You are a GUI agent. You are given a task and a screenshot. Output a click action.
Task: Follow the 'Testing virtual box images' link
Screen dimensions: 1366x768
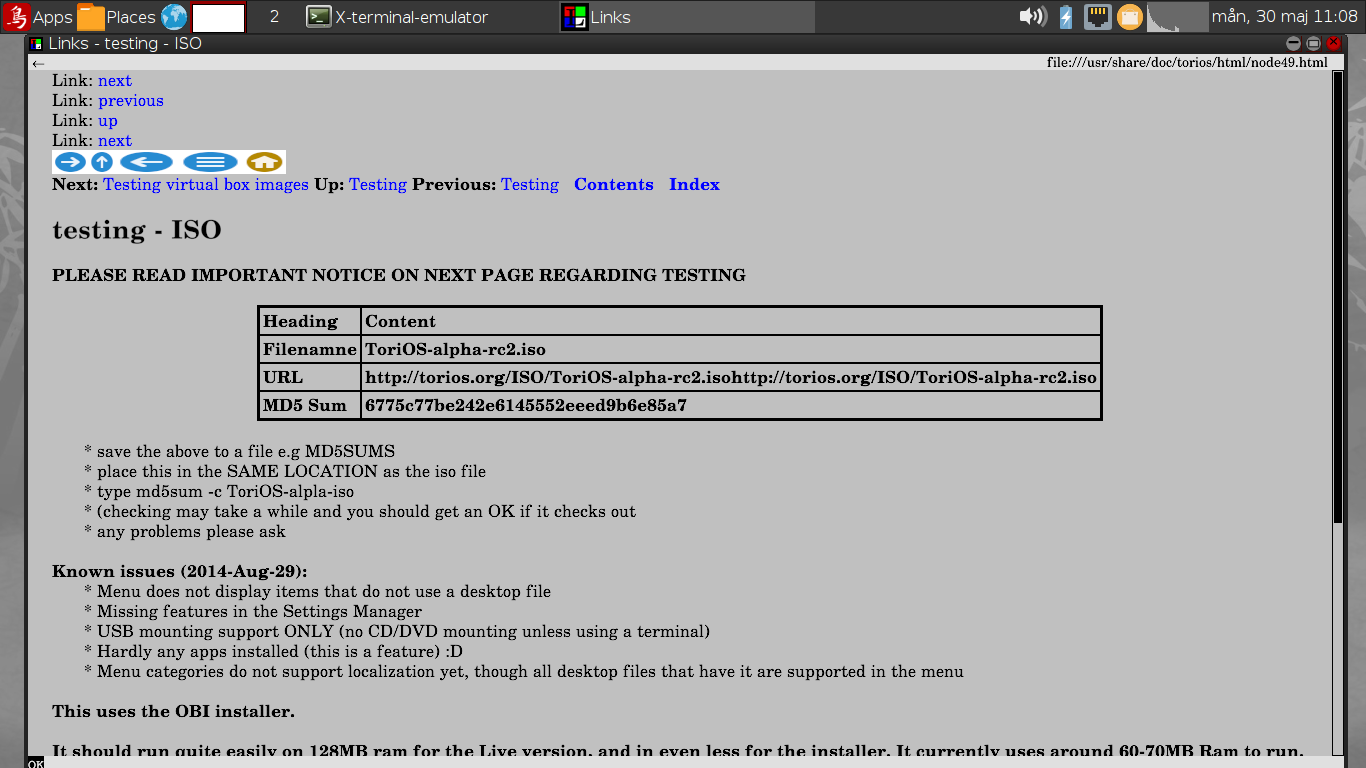tap(206, 184)
